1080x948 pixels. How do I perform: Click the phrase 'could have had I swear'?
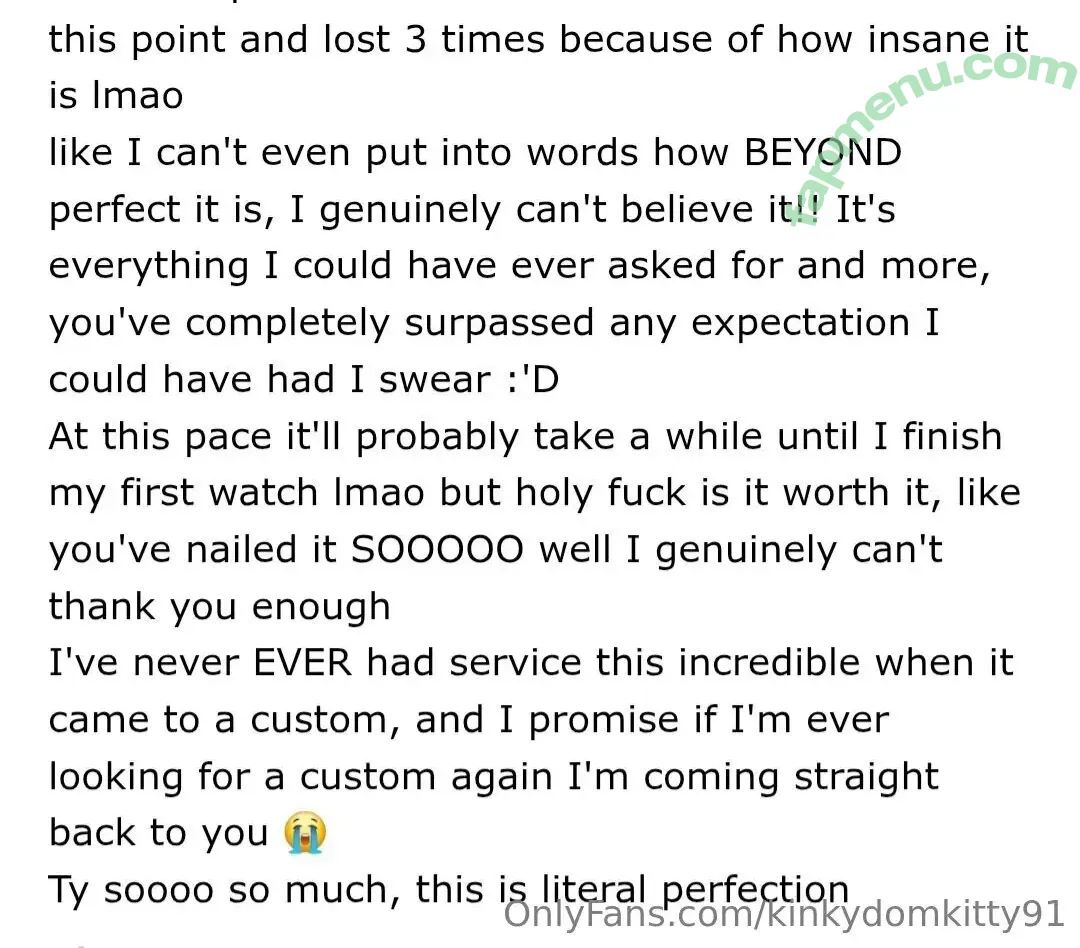(269, 380)
